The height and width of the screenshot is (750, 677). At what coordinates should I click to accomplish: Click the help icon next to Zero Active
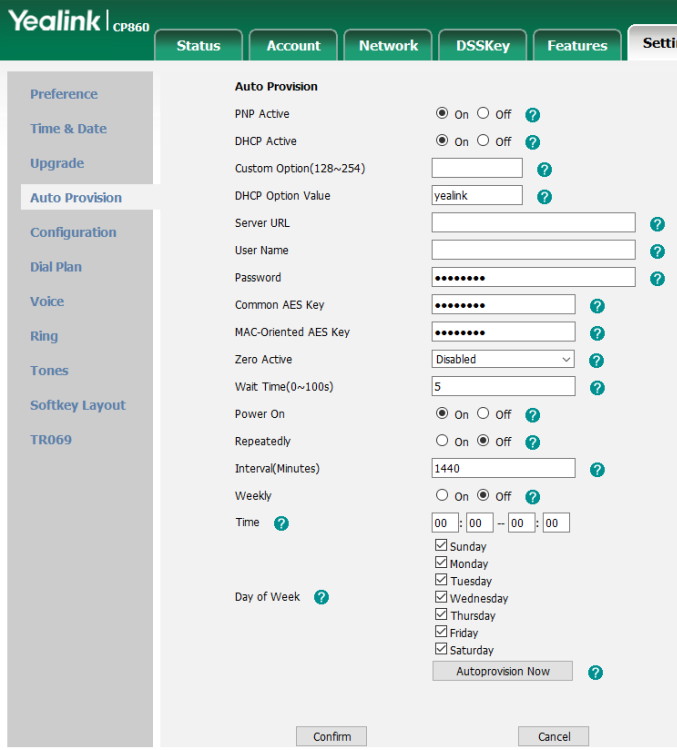(x=596, y=361)
